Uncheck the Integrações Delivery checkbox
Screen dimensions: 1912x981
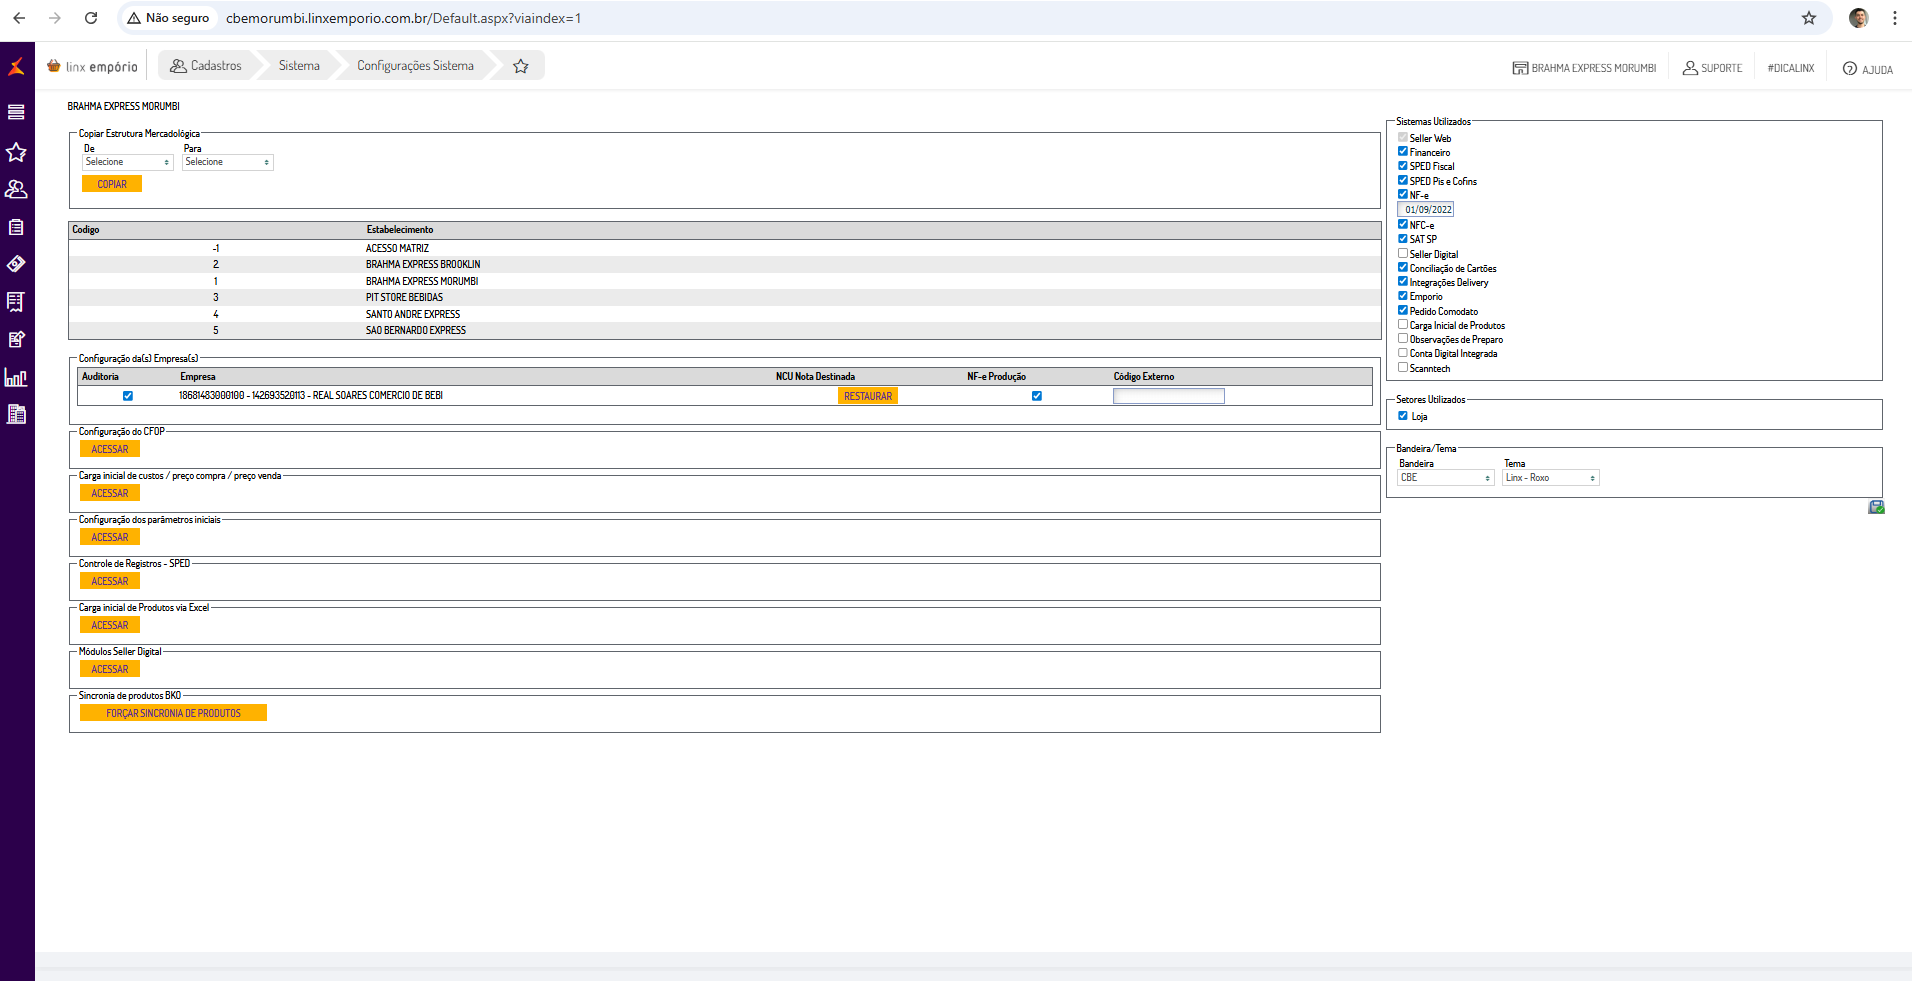click(1403, 282)
